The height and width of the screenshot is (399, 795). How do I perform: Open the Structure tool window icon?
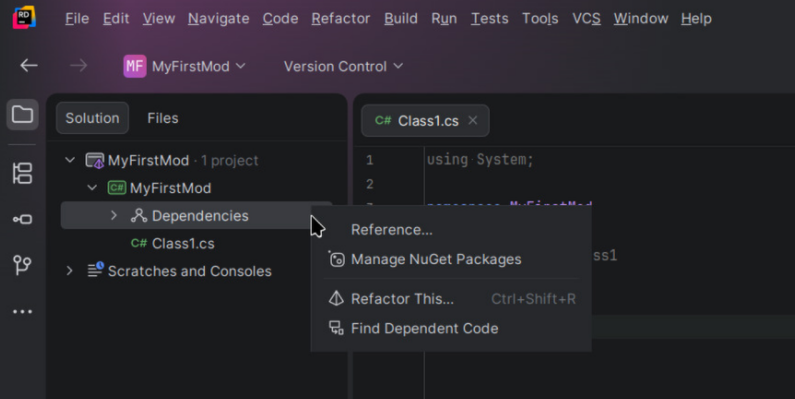(x=22, y=173)
